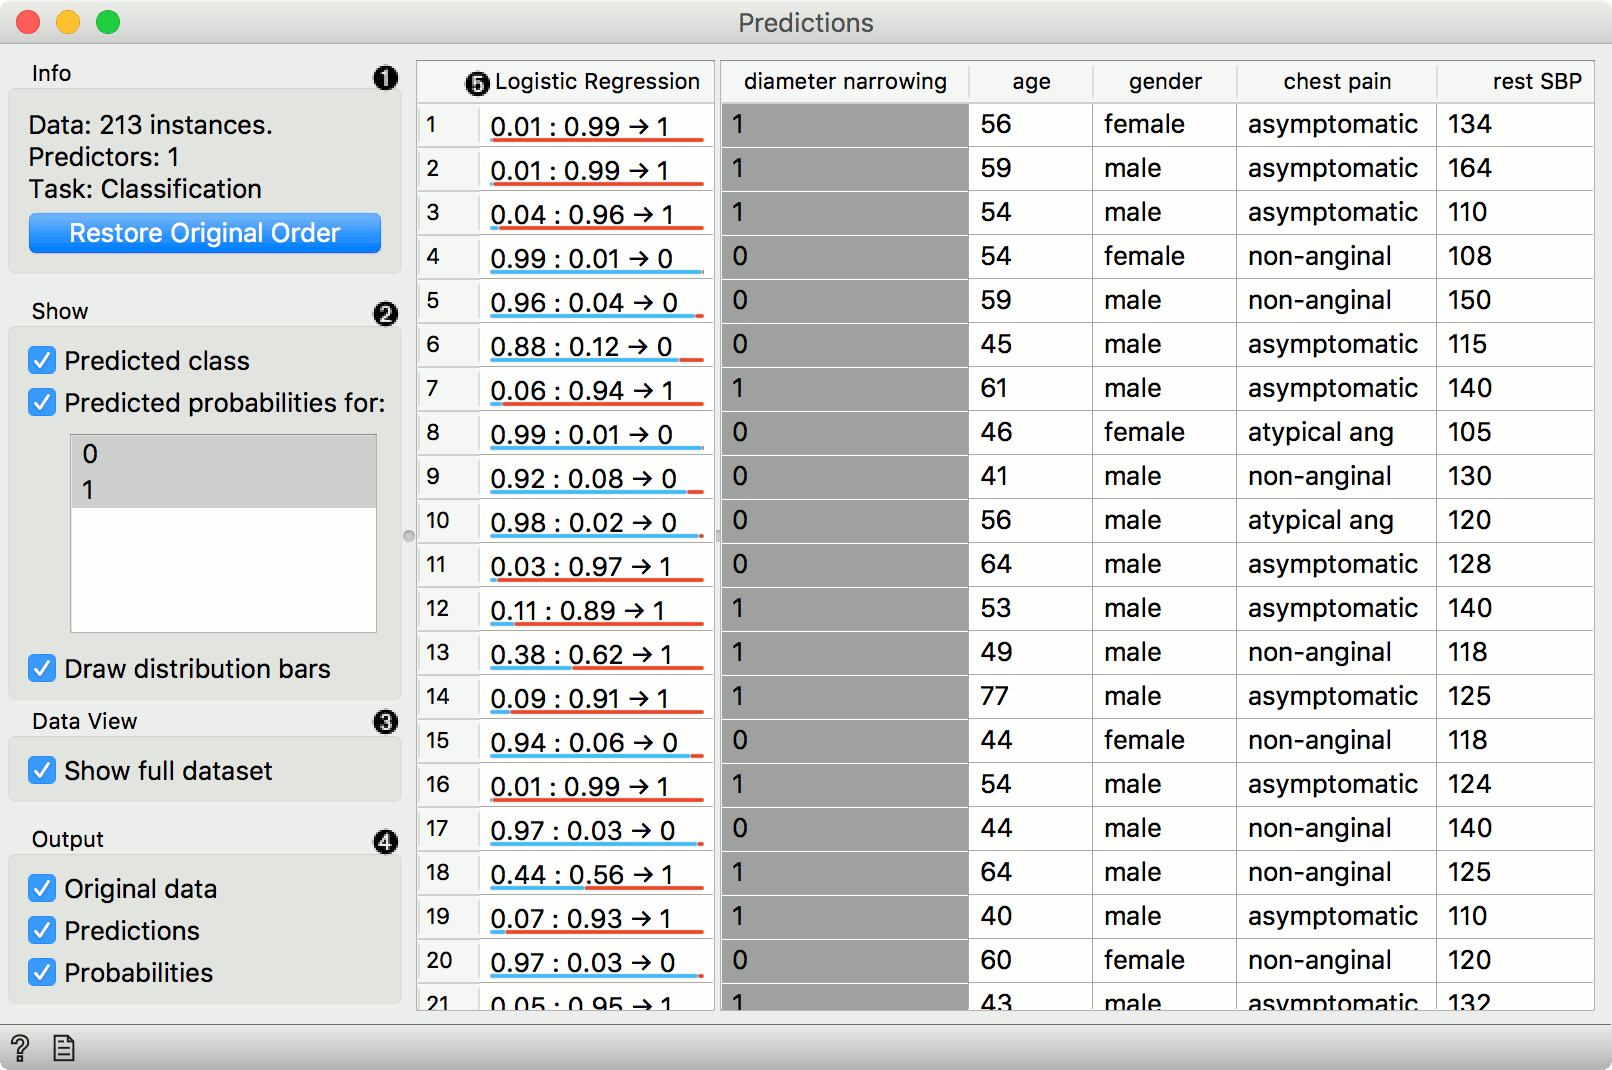The height and width of the screenshot is (1070, 1612).
Task: Click prediction 0.11 : 0.89 → 1
Action: click(597, 609)
